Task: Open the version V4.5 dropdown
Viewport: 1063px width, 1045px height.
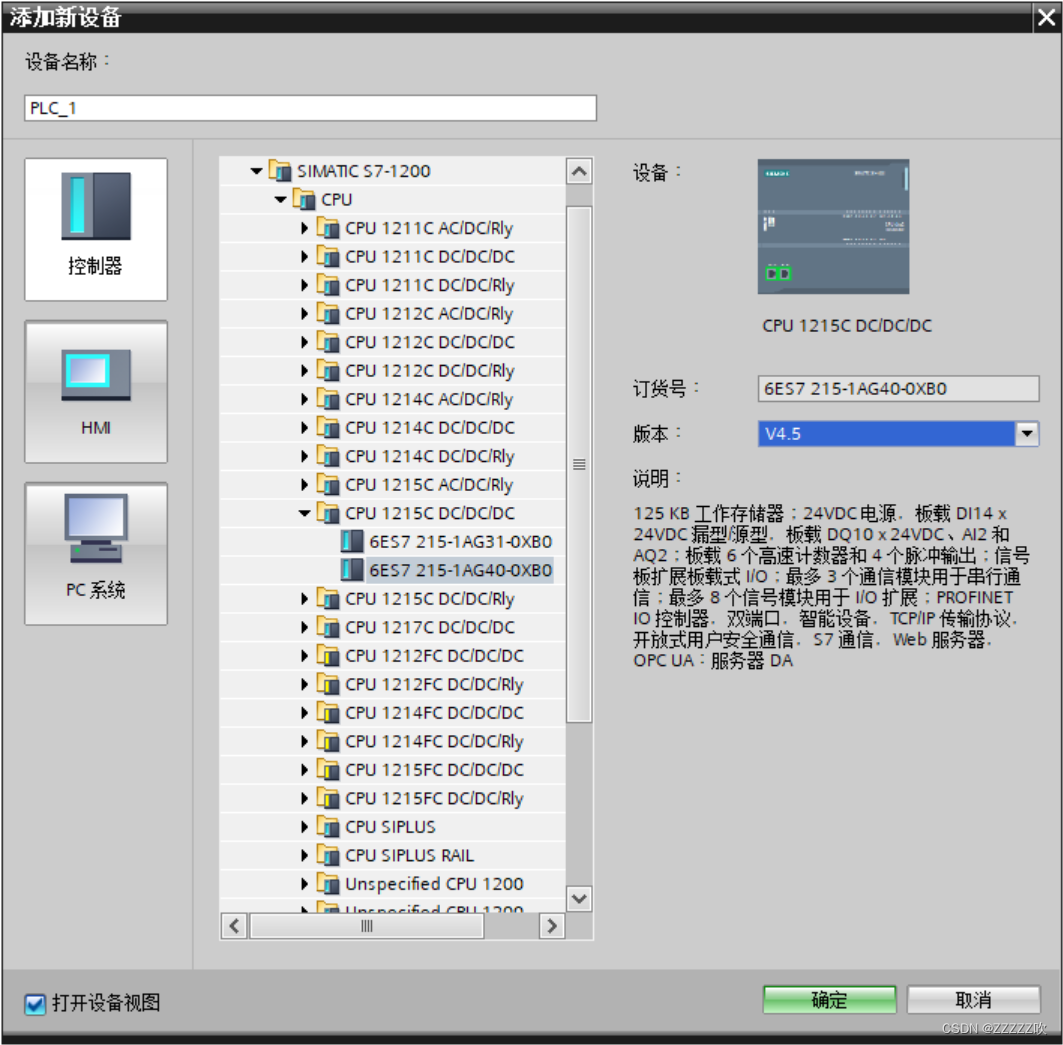Action: coord(1027,433)
